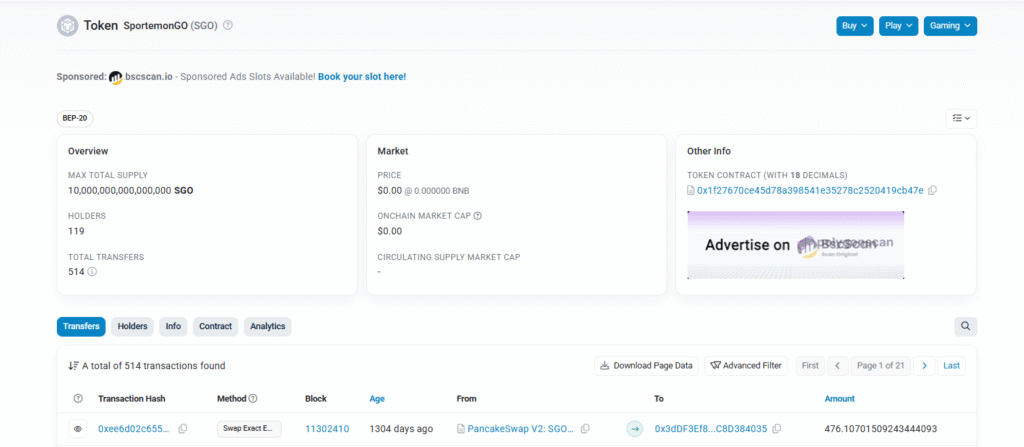The height and width of the screenshot is (447, 1024).
Task: Expand the Play dropdown menu
Action: click(898, 26)
